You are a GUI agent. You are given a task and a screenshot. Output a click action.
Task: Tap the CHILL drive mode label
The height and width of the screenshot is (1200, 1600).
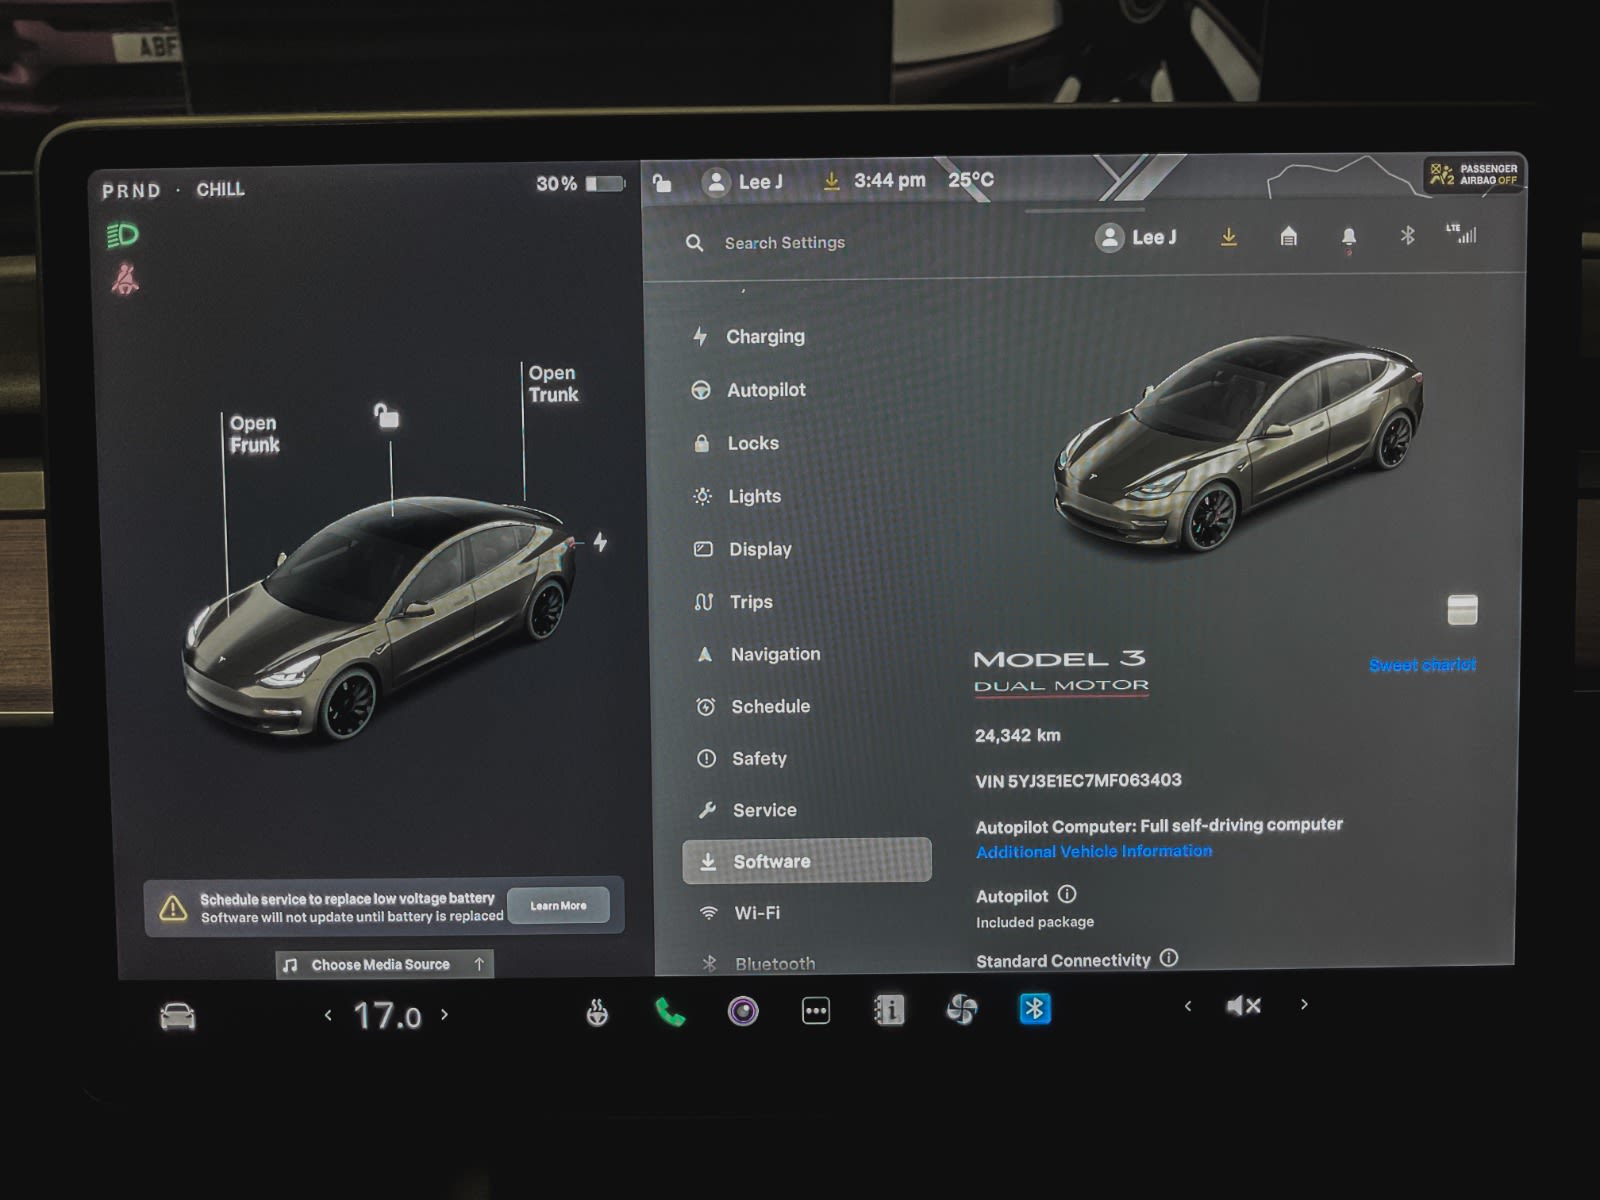pos(220,189)
